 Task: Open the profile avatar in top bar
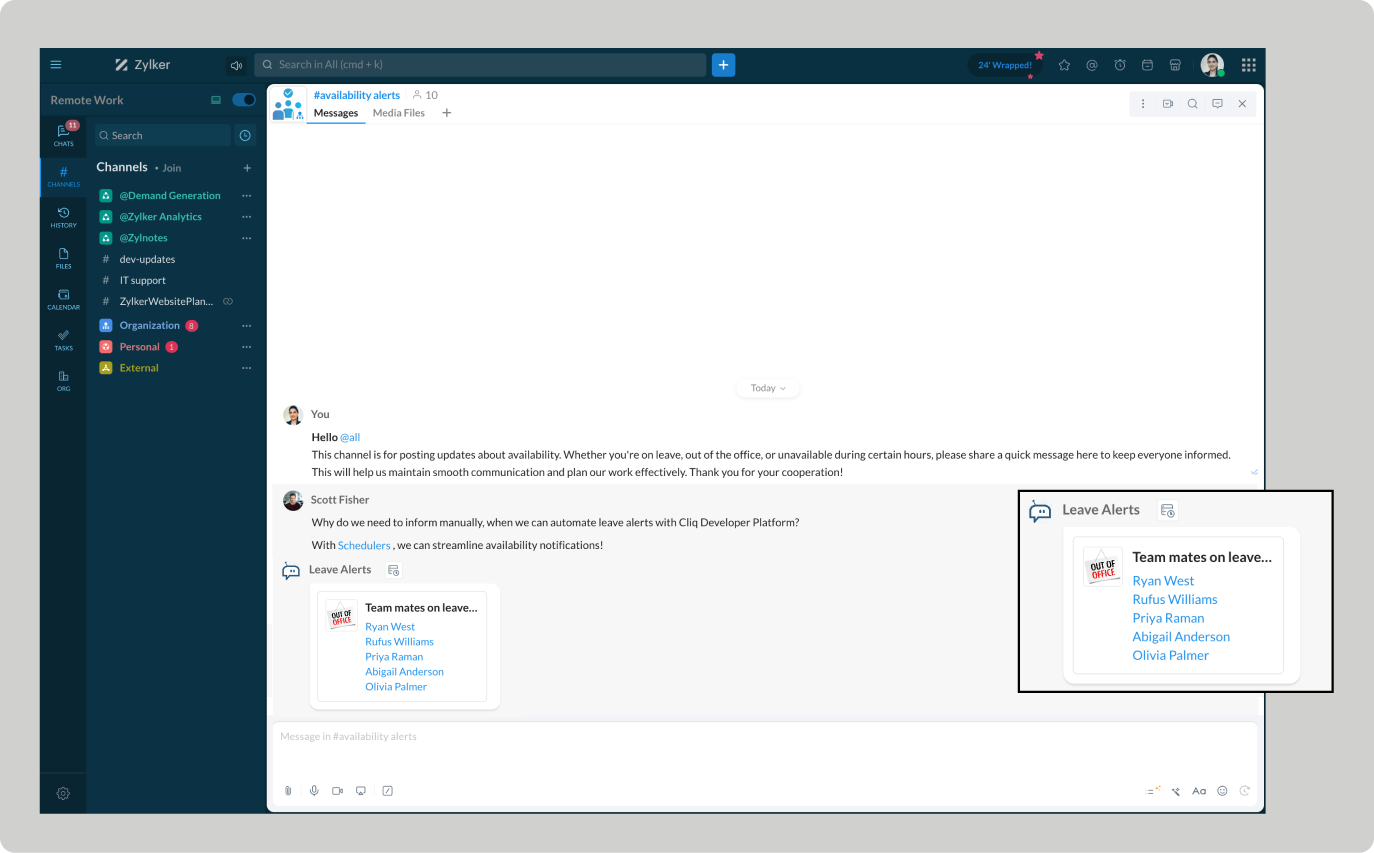click(1212, 65)
